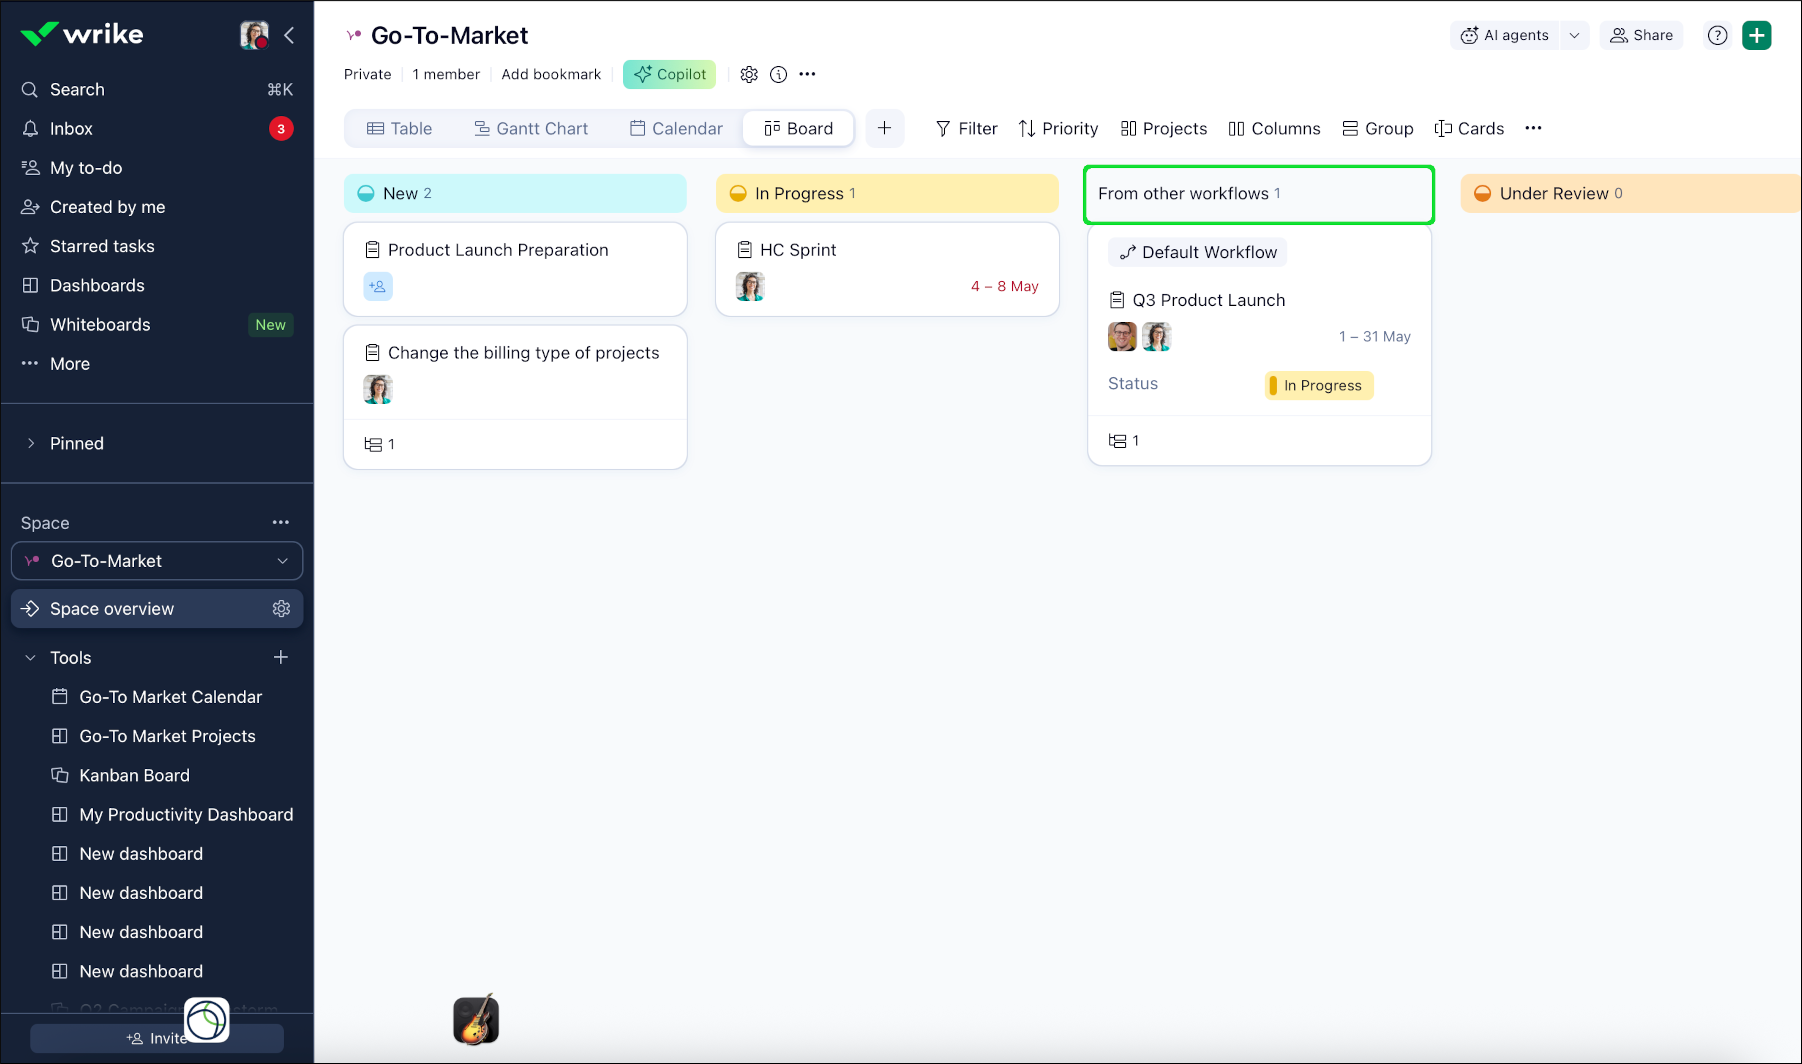The width and height of the screenshot is (1802, 1064).
Task: Select the Board view tab
Action: coord(798,128)
